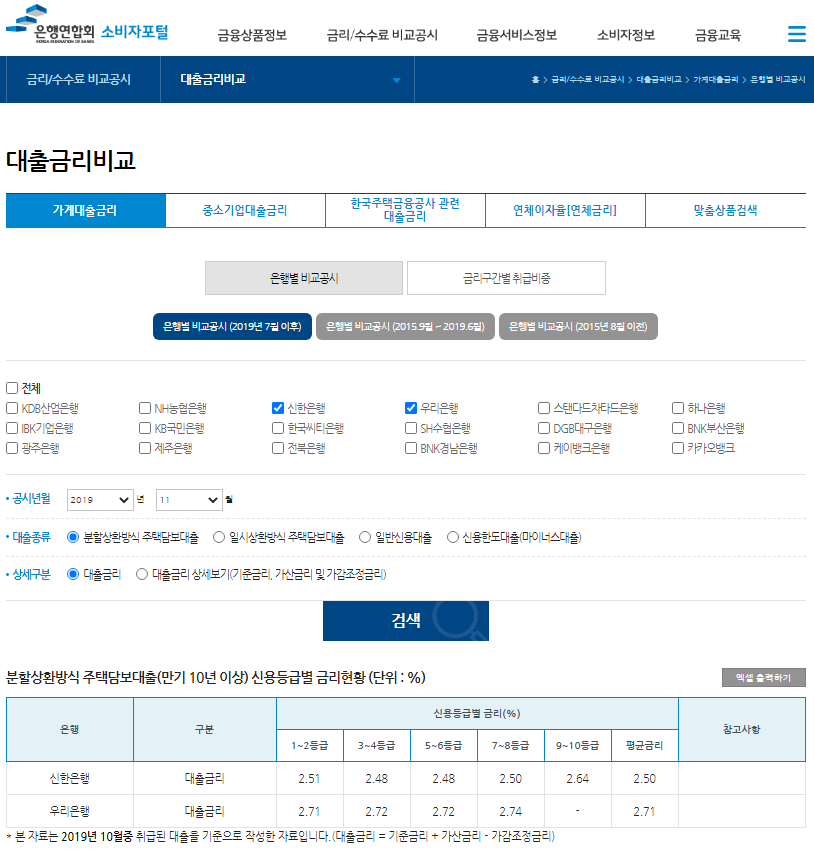Toggle the 전체 checkbox
The image size is (814, 855).
point(12,388)
